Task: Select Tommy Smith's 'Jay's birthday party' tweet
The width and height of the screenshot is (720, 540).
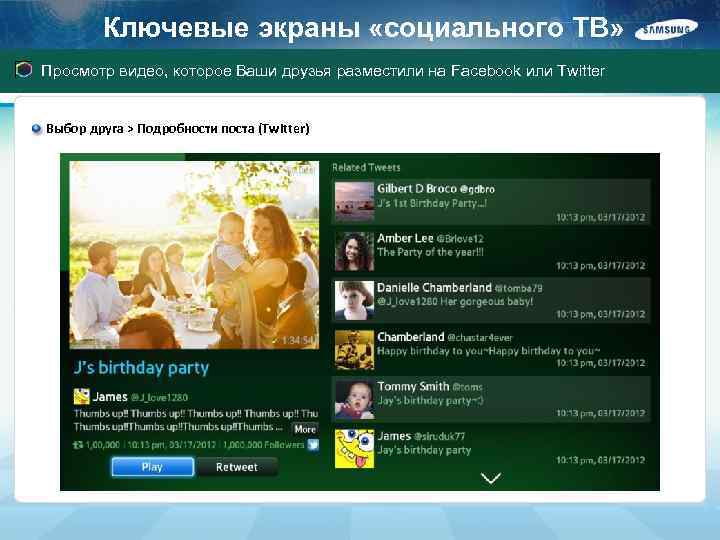Action: point(490,400)
